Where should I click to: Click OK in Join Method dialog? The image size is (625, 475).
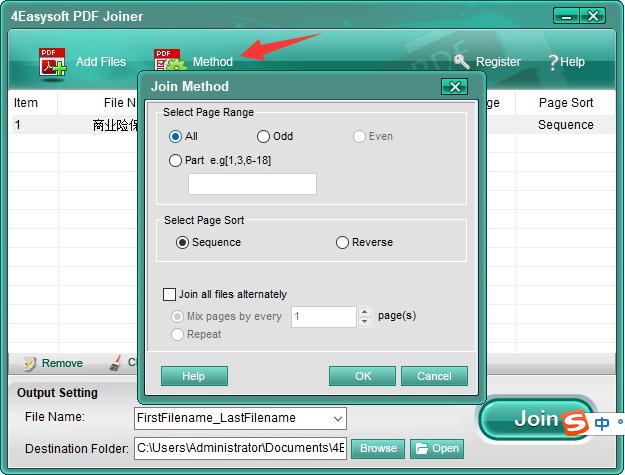pos(363,376)
